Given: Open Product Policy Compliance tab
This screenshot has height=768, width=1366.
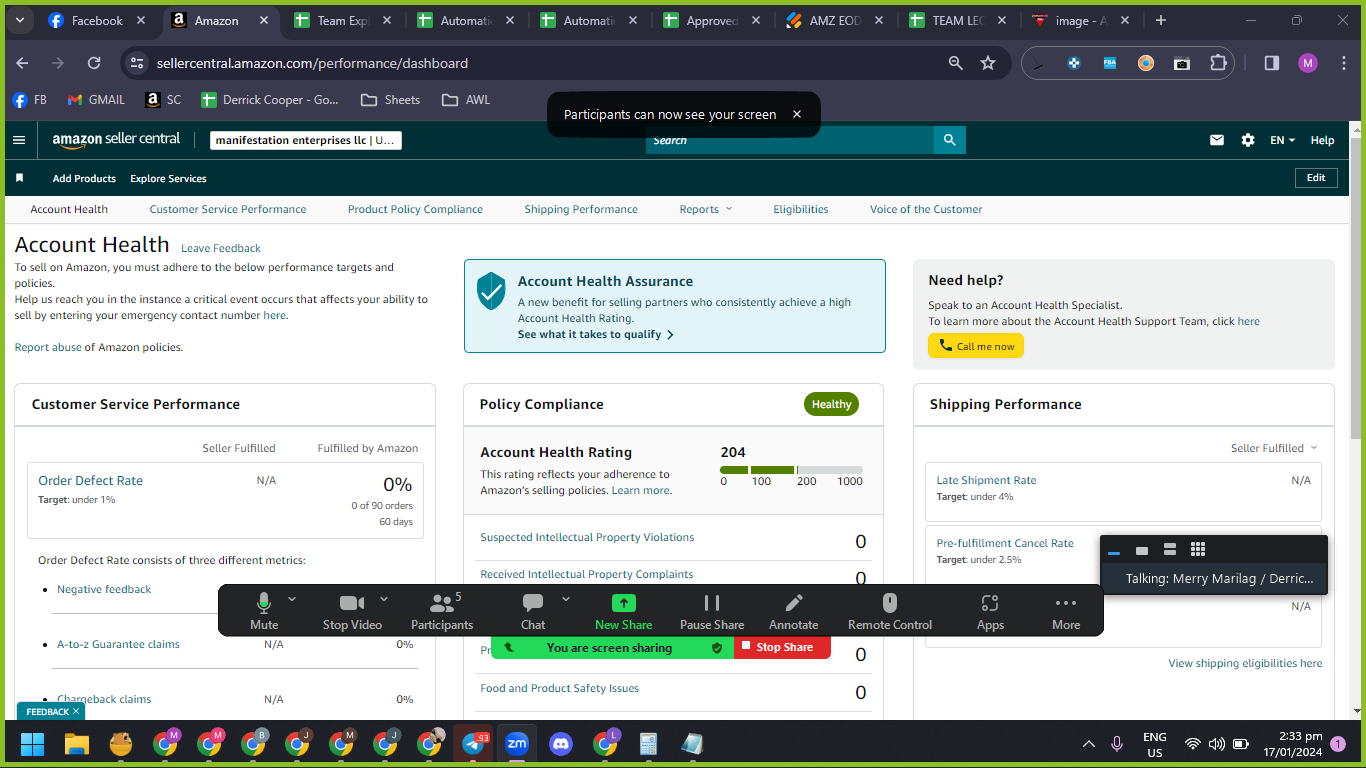Looking at the screenshot, I should point(415,209).
